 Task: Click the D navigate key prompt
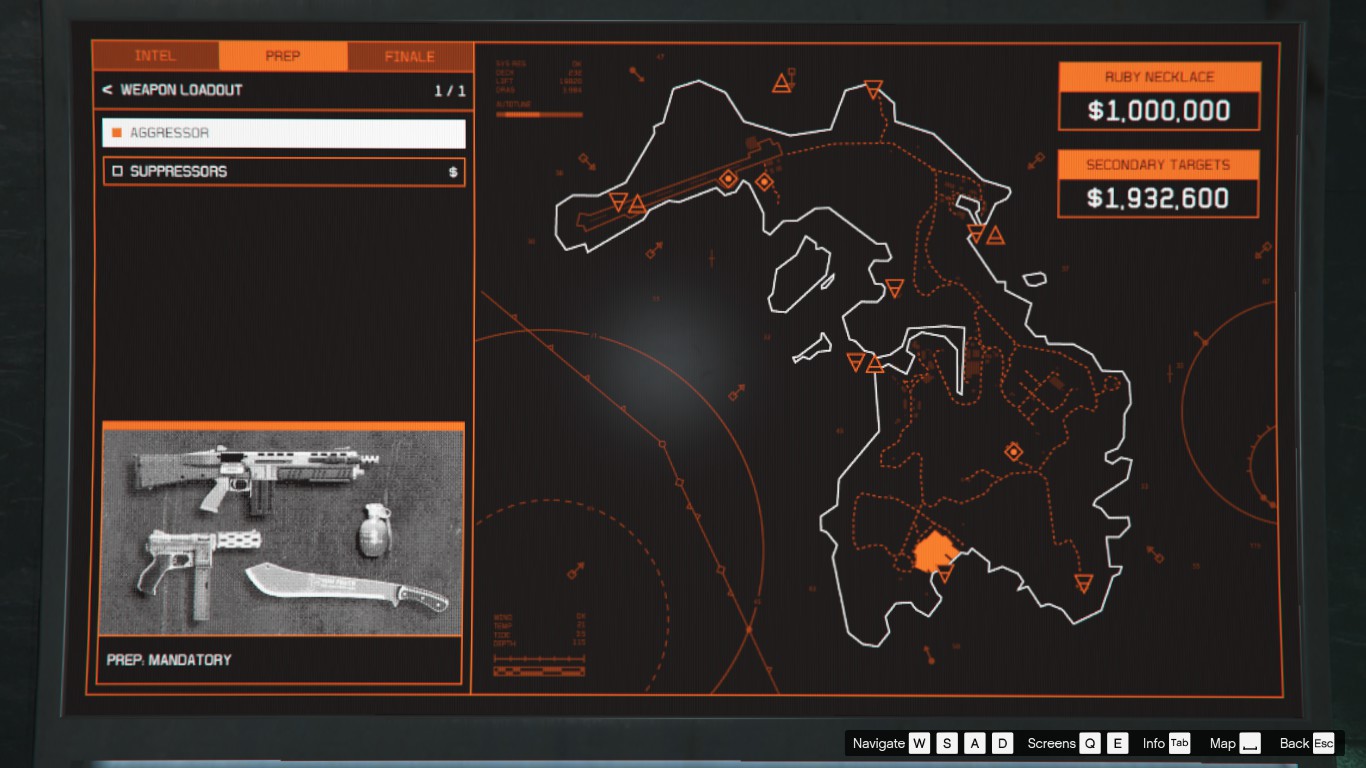(x=1003, y=743)
